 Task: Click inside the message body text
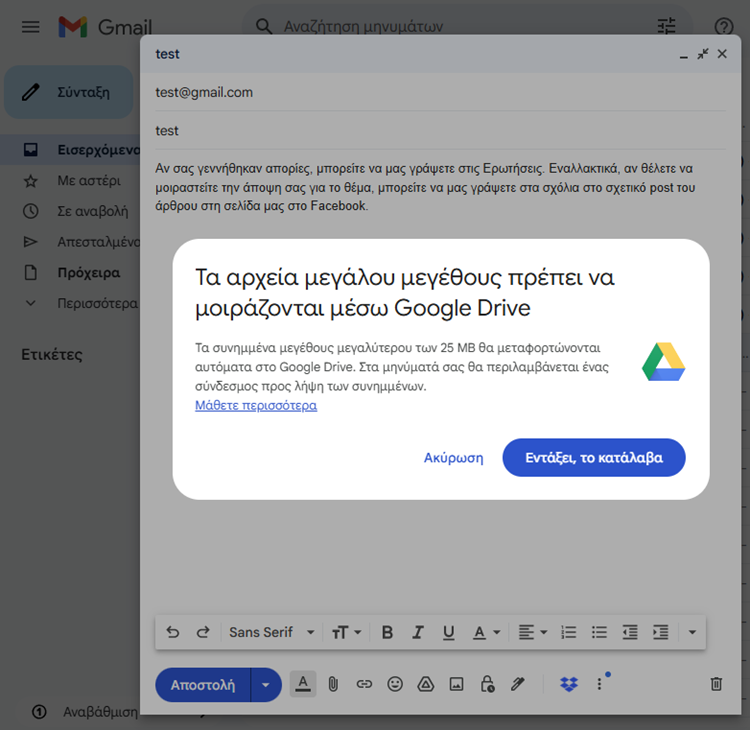[x=424, y=187]
